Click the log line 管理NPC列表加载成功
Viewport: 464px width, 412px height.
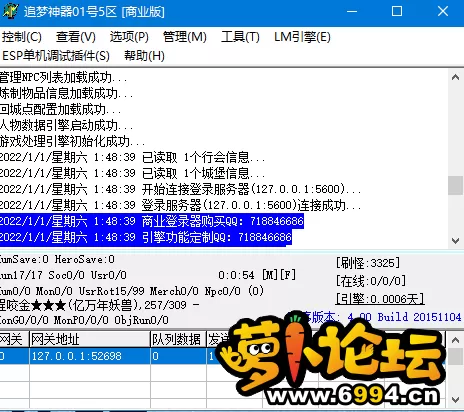click(x=63, y=77)
